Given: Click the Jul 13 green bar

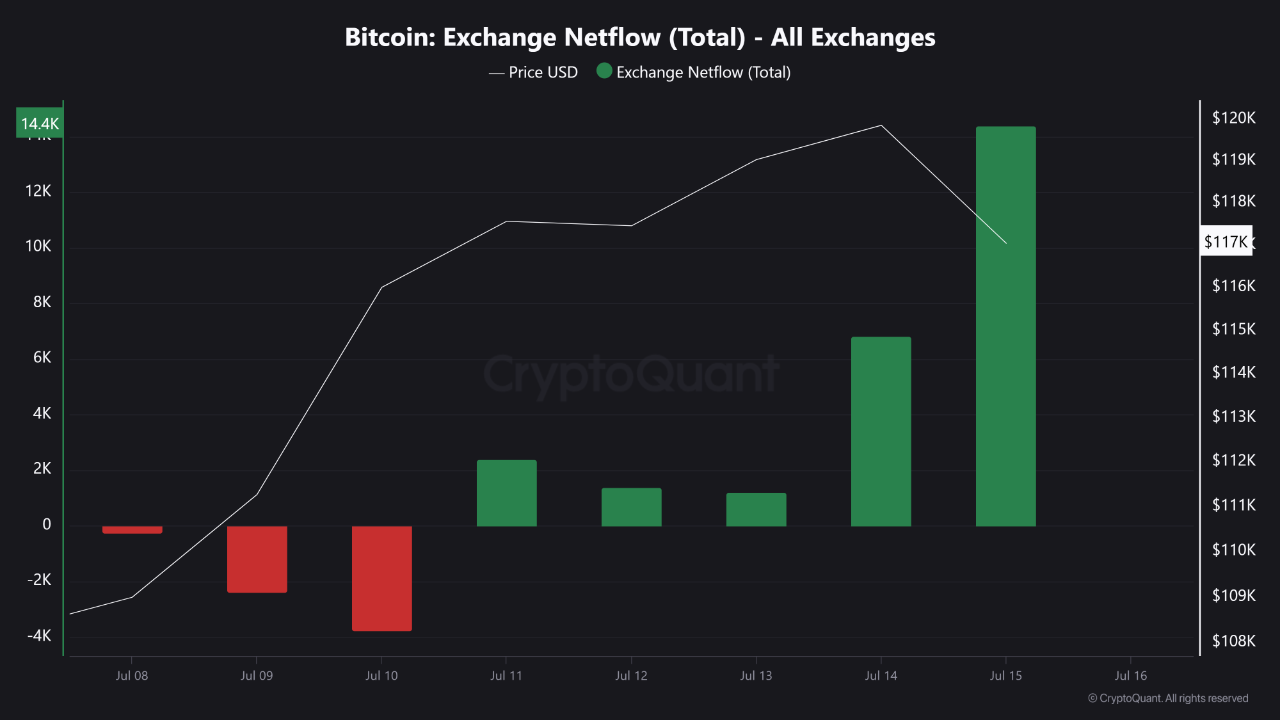Looking at the screenshot, I should pyautogui.click(x=756, y=509).
